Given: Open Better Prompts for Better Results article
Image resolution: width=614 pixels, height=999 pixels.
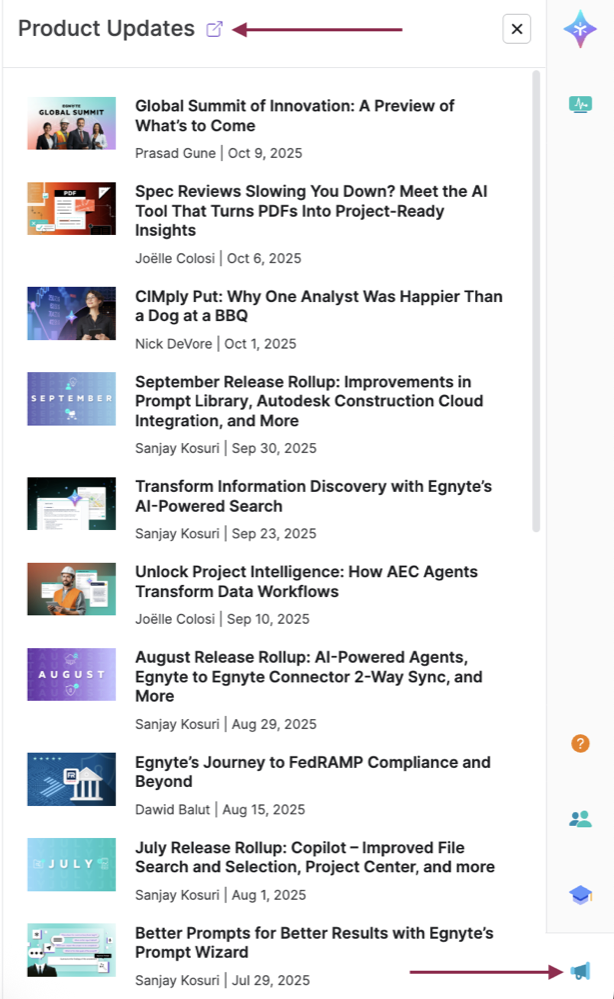Looking at the screenshot, I should [x=314, y=942].
